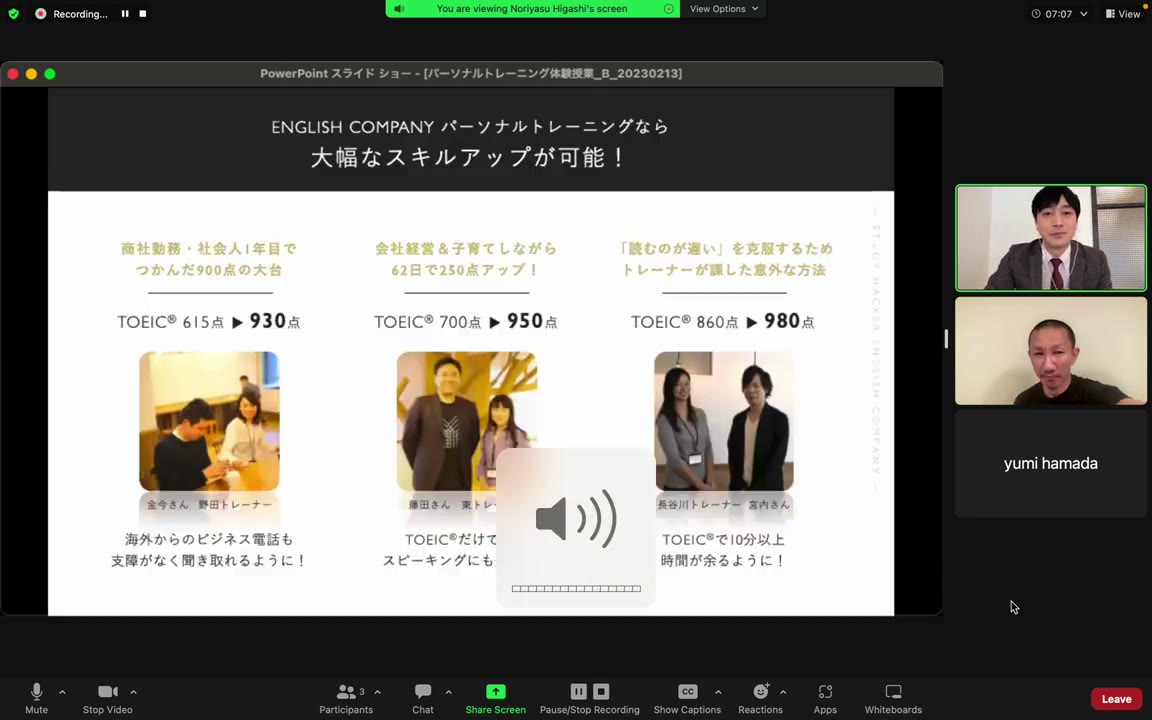Click the green Share Screen button
1152x720 pixels.
(x=496, y=699)
